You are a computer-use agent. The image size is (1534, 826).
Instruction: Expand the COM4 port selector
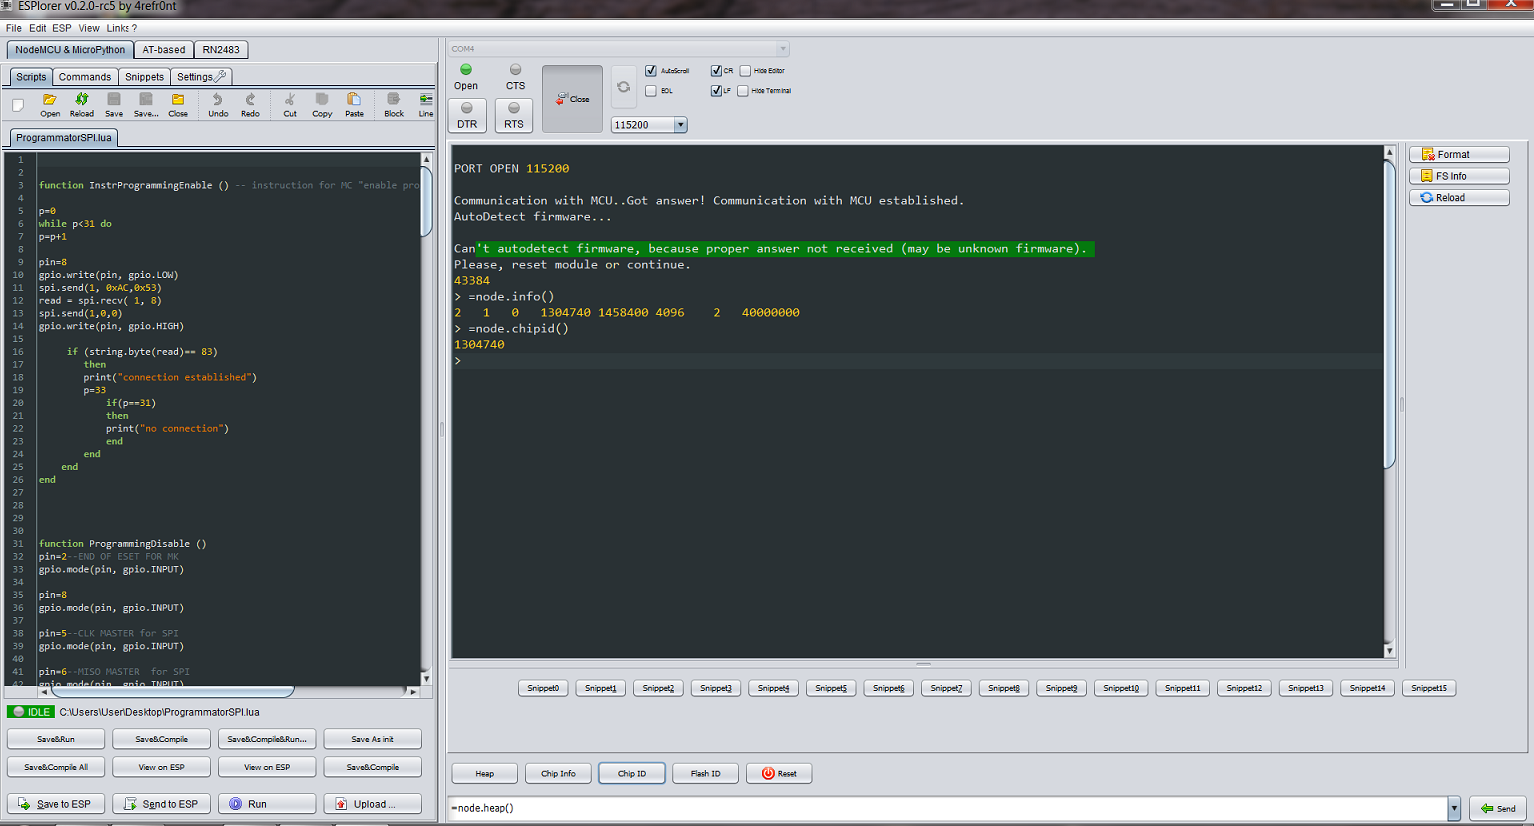tap(782, 49)
